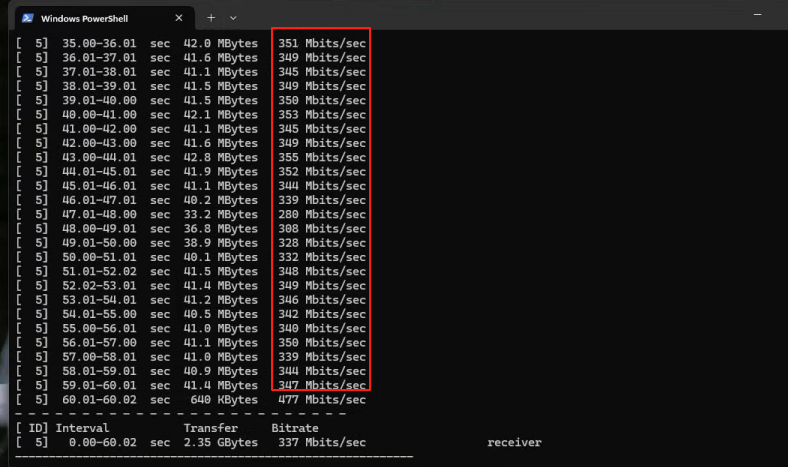The width and height of the screenshot is (788, 467).
Task: Click the 40.2 MBytes transfer value
Action: coord(220,200)
